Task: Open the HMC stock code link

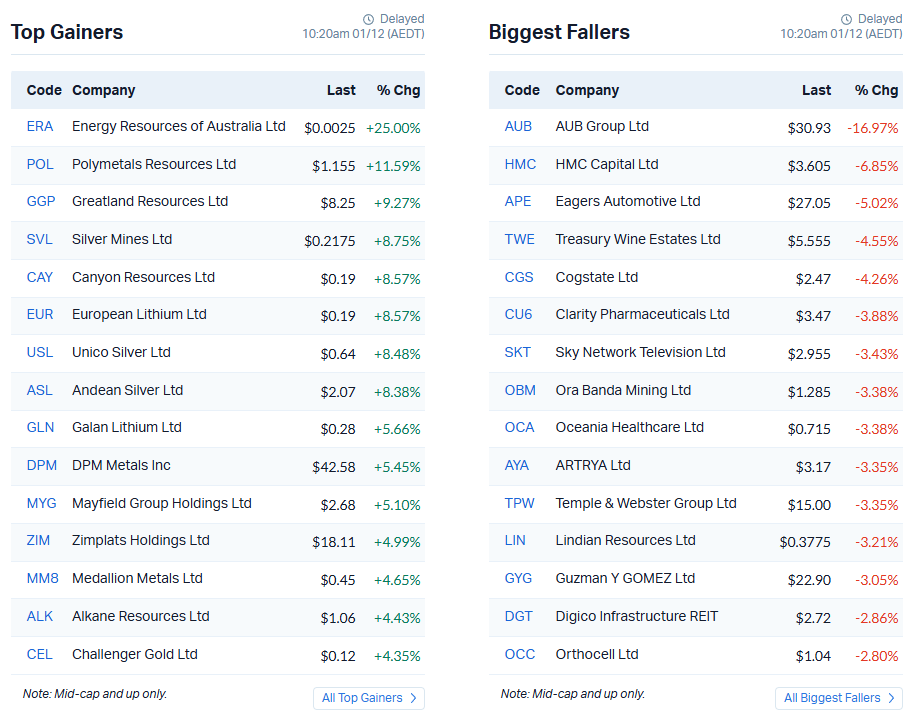Action: [x=520, y=165]
